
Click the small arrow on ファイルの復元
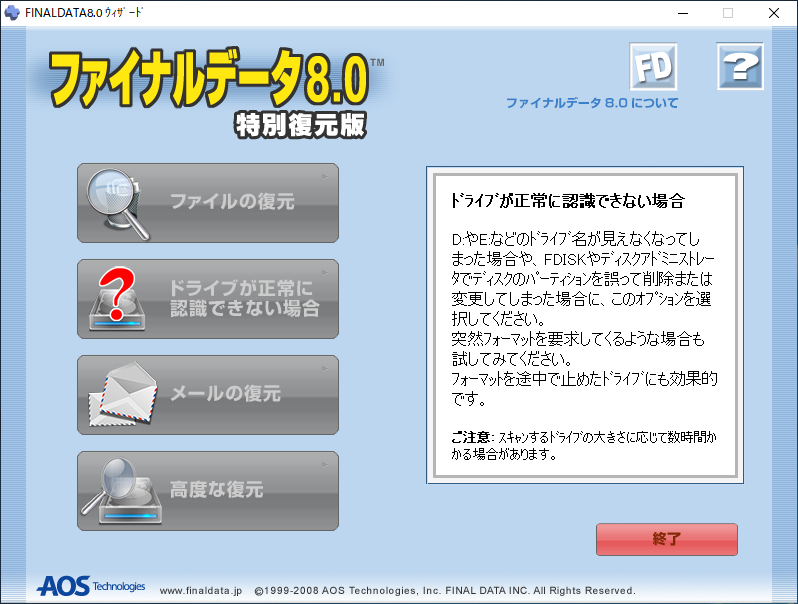[x=325, y=177]
